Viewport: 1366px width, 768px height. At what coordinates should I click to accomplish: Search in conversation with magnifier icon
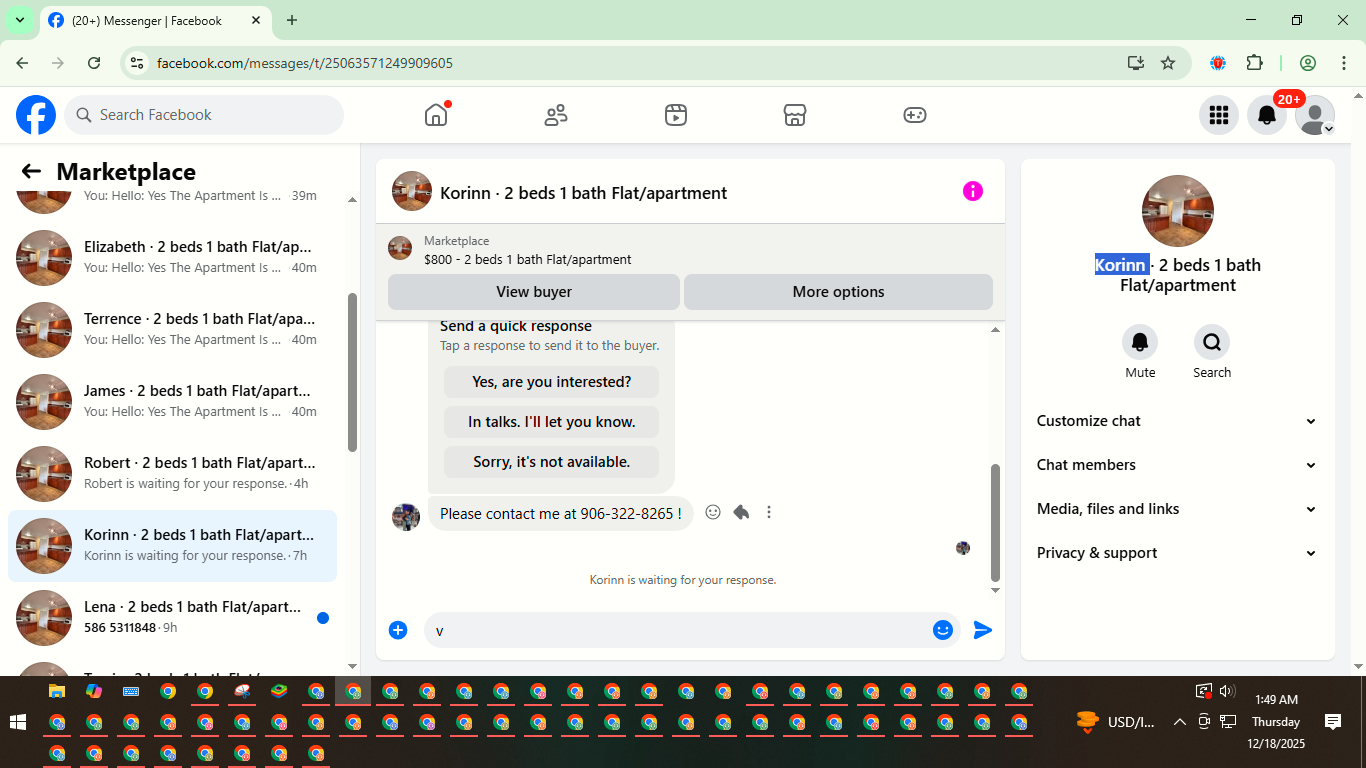1212,342
